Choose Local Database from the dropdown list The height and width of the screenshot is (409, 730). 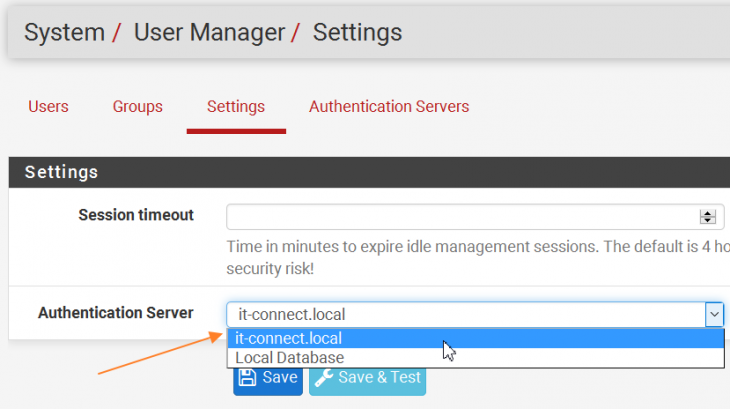point(475,357)
